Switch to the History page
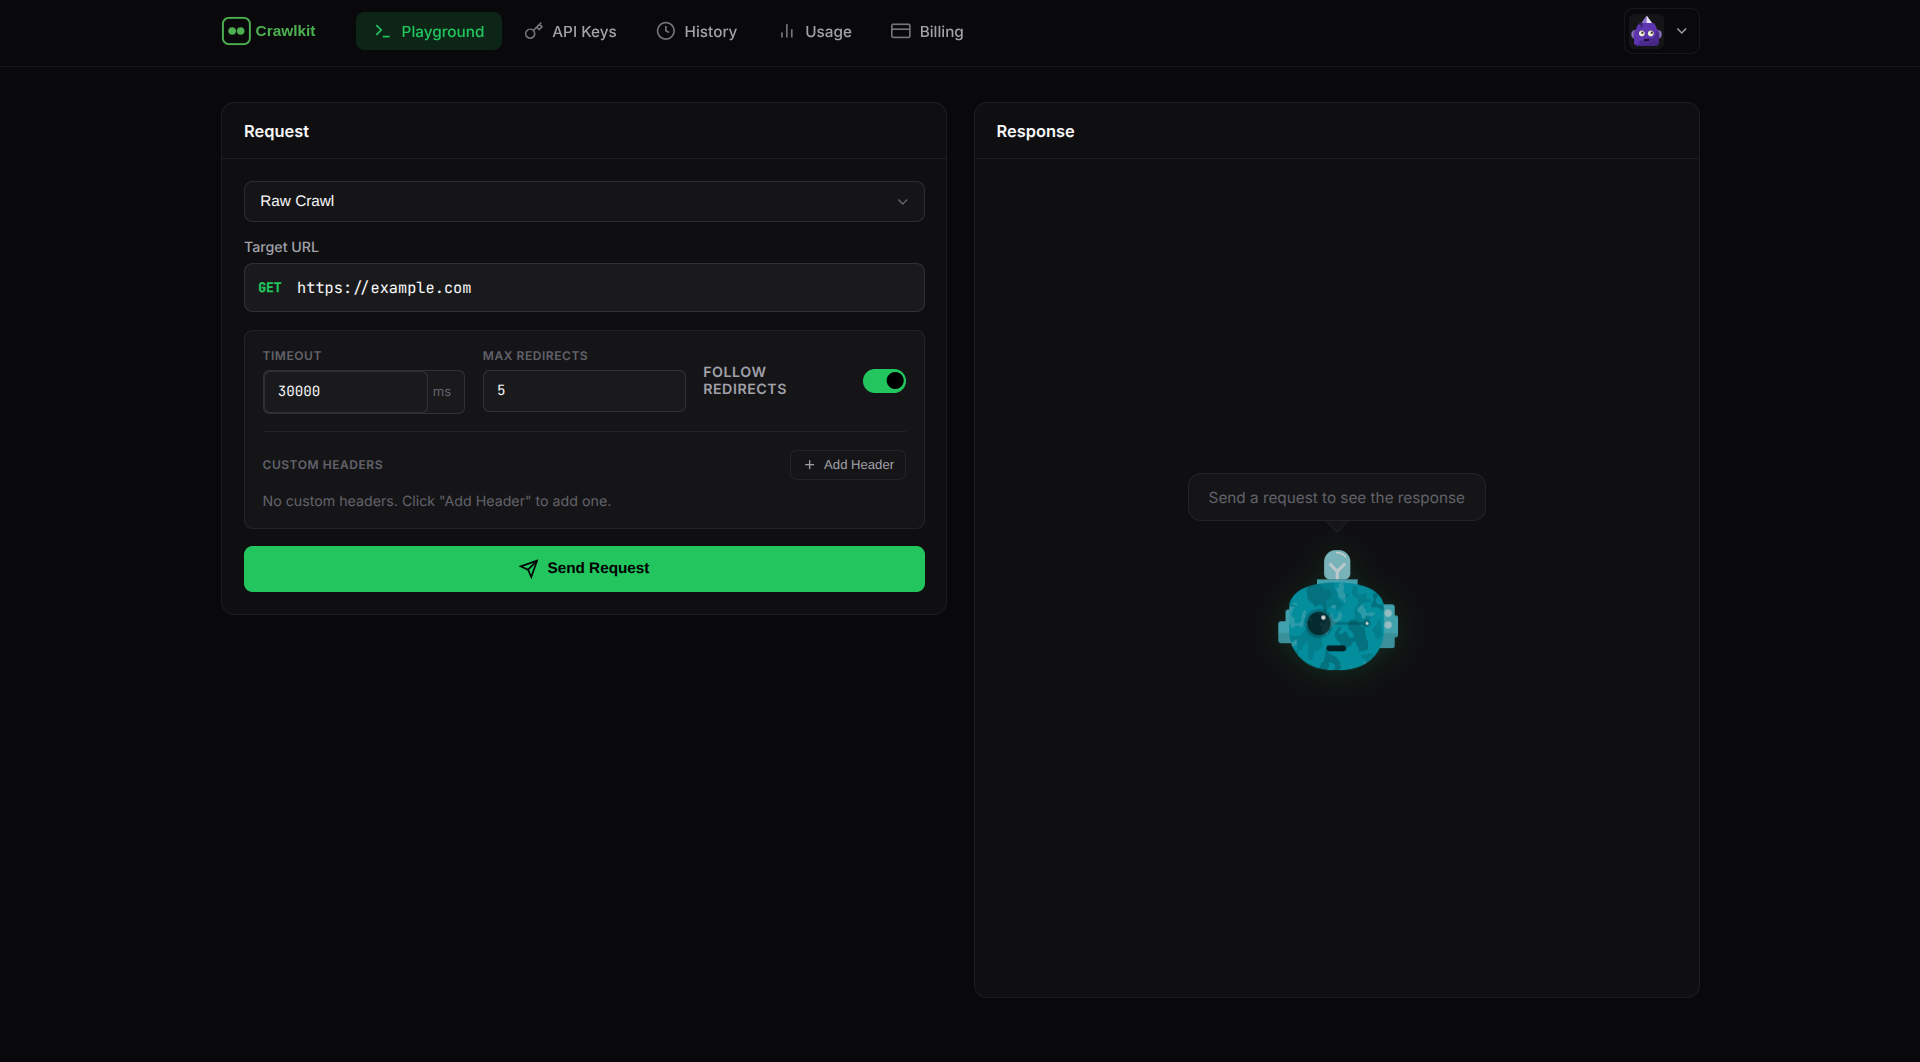The image size is (1920, 1062). pos(697,31)
